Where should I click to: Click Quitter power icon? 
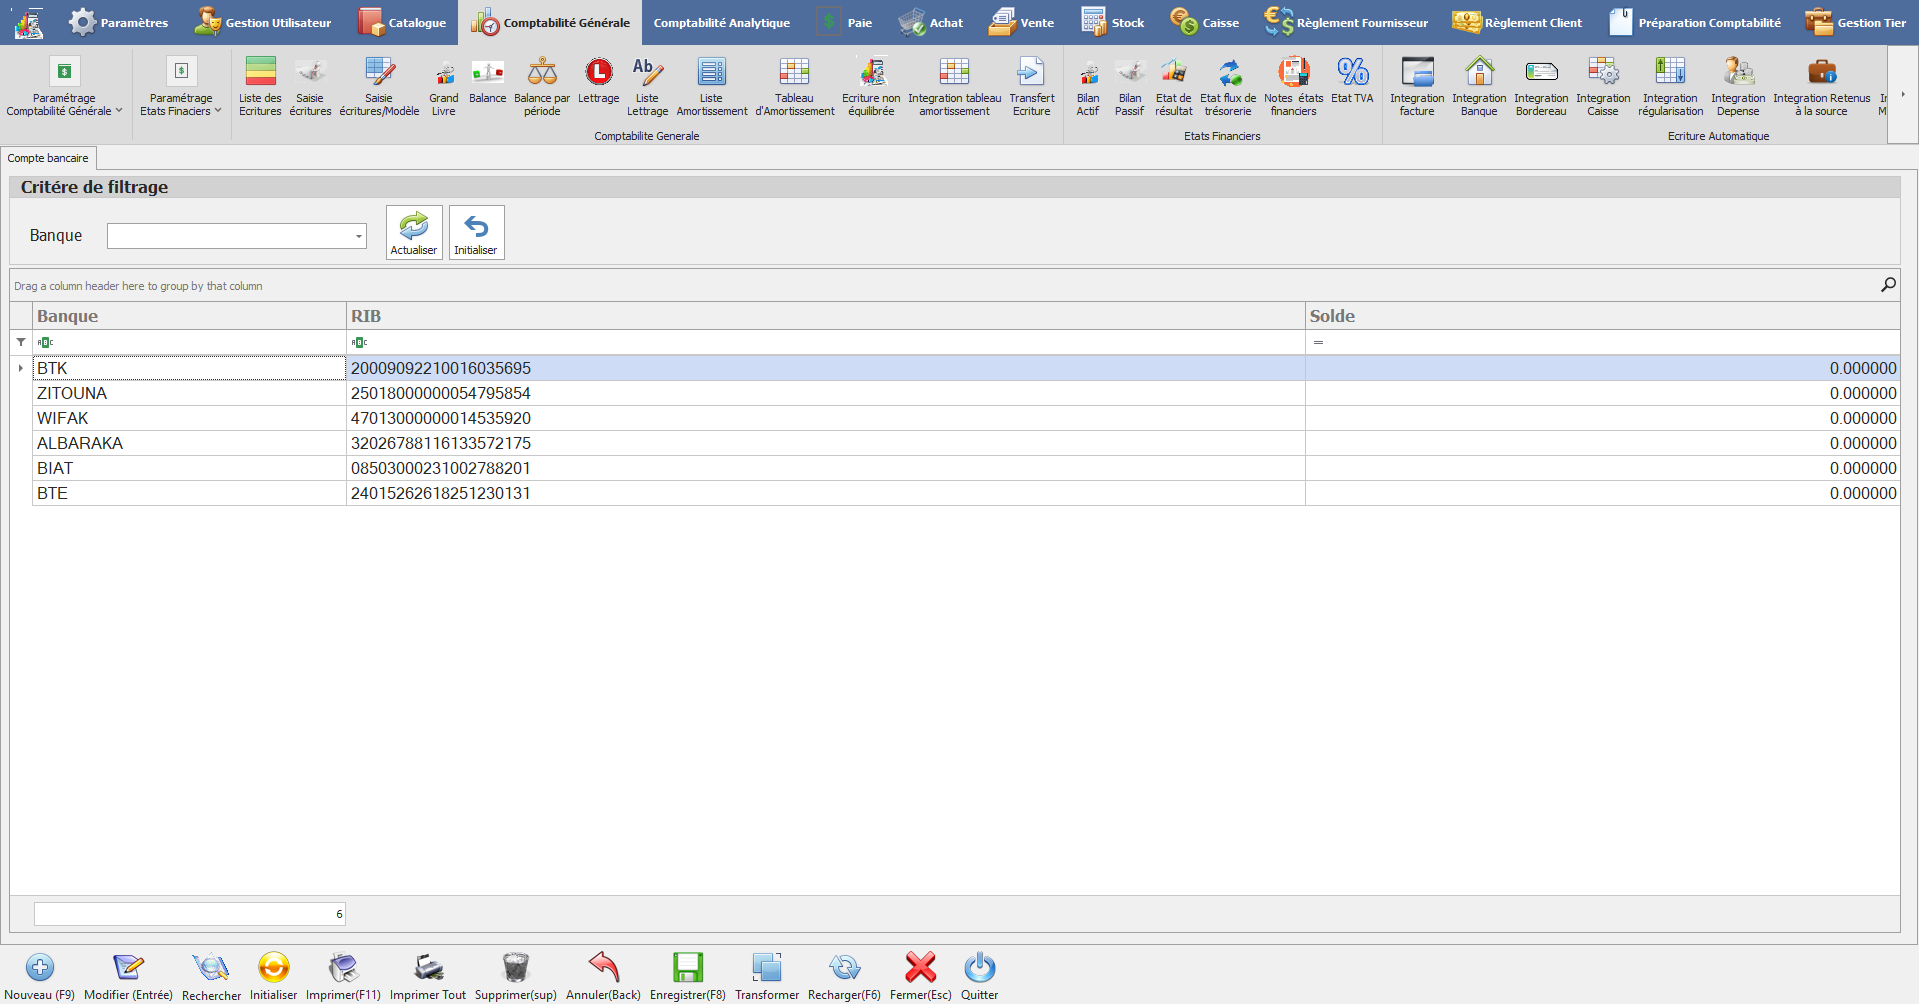tap(979, 967)
